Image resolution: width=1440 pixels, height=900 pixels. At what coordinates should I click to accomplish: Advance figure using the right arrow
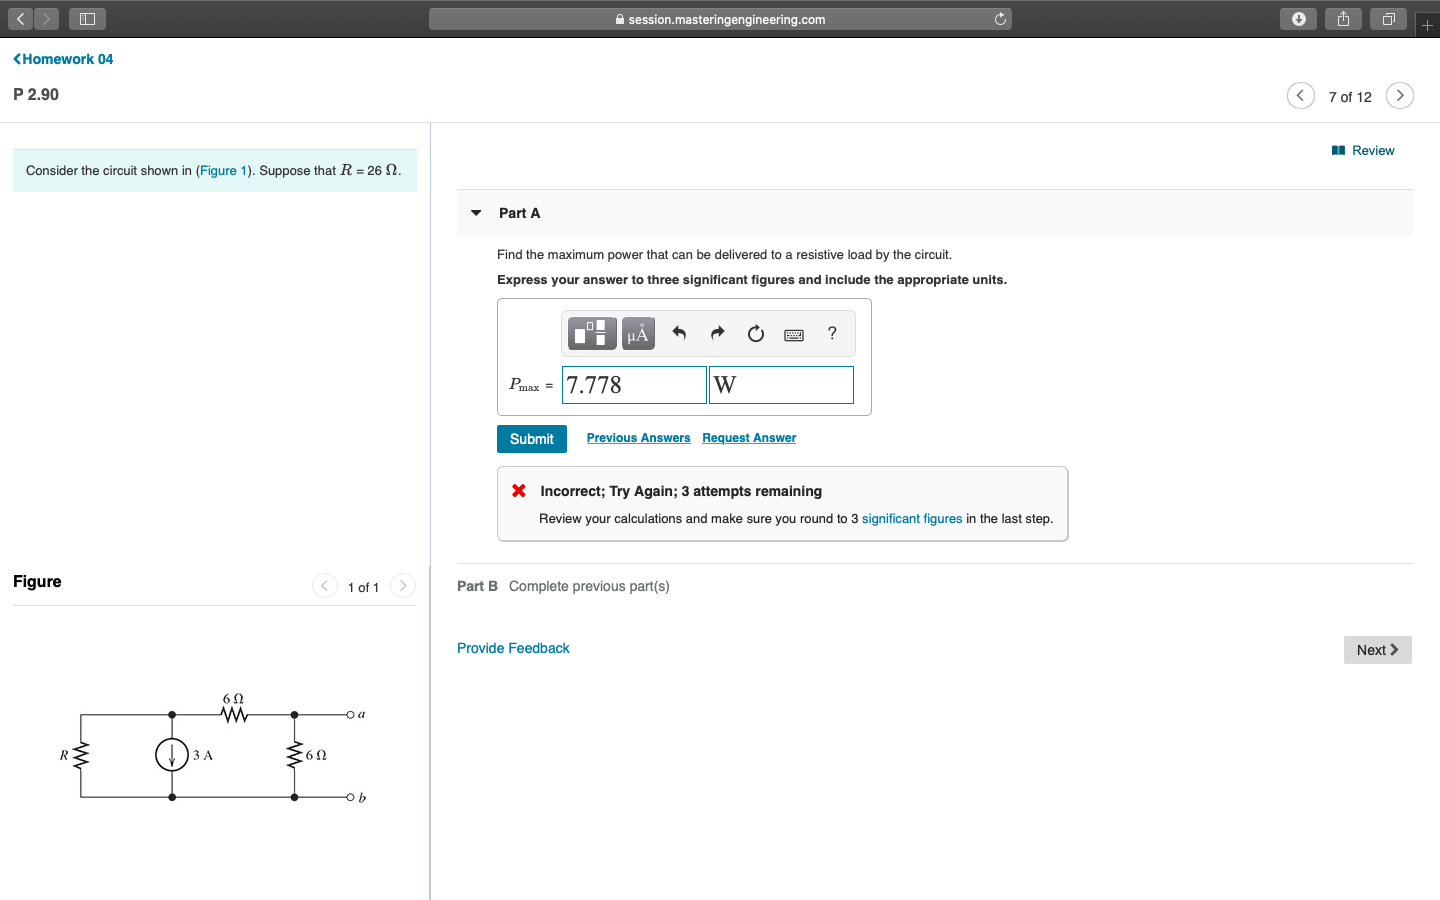pos(402,586)
